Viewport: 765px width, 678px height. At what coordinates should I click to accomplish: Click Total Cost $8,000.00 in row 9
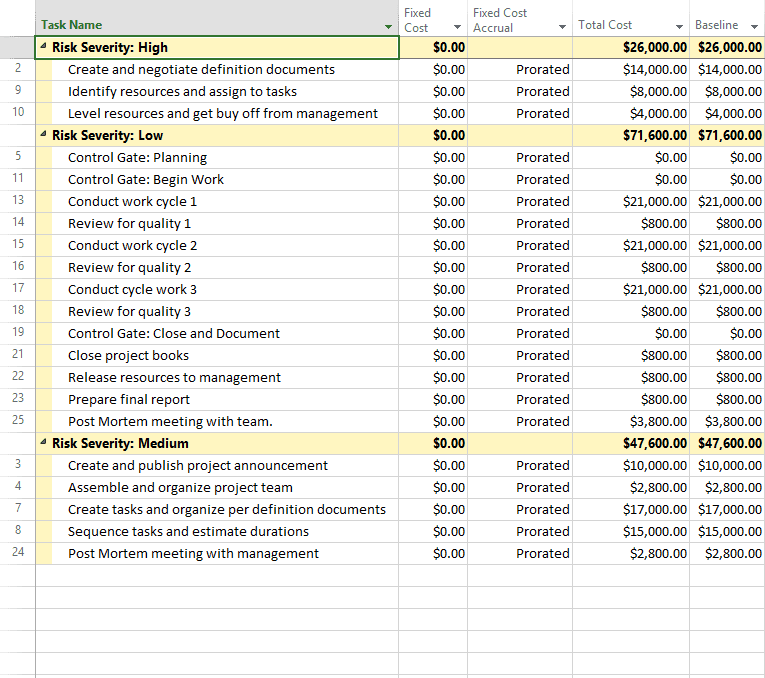click(658, 91)
